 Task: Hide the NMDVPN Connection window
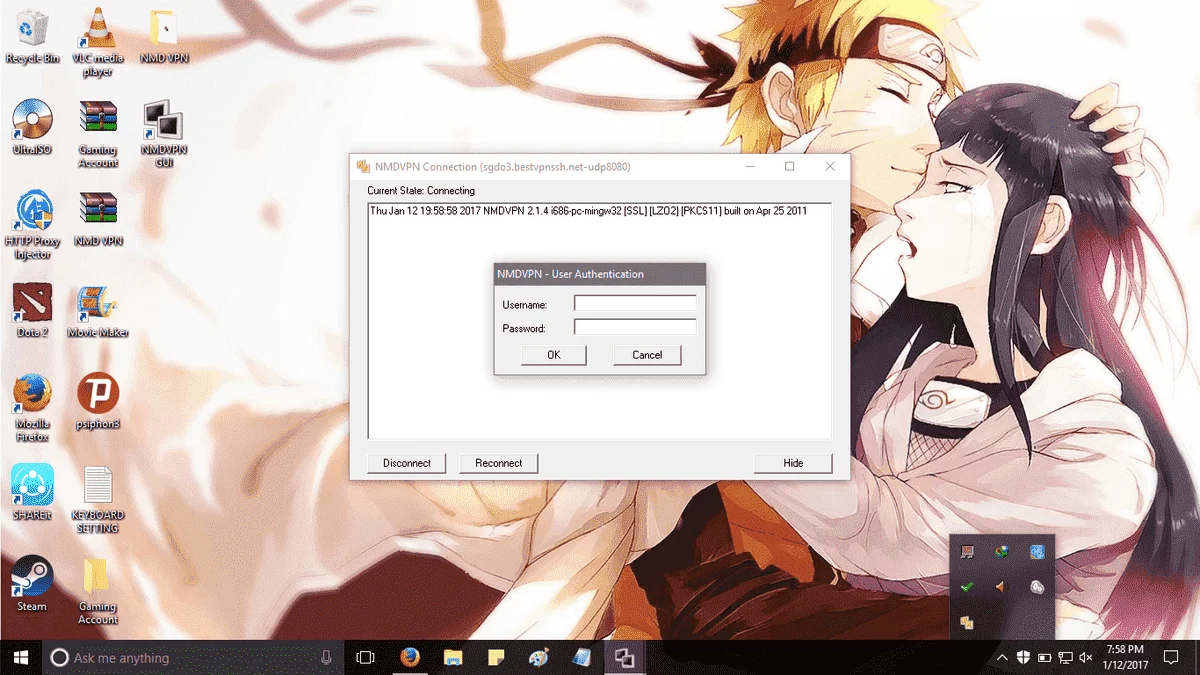793,463
